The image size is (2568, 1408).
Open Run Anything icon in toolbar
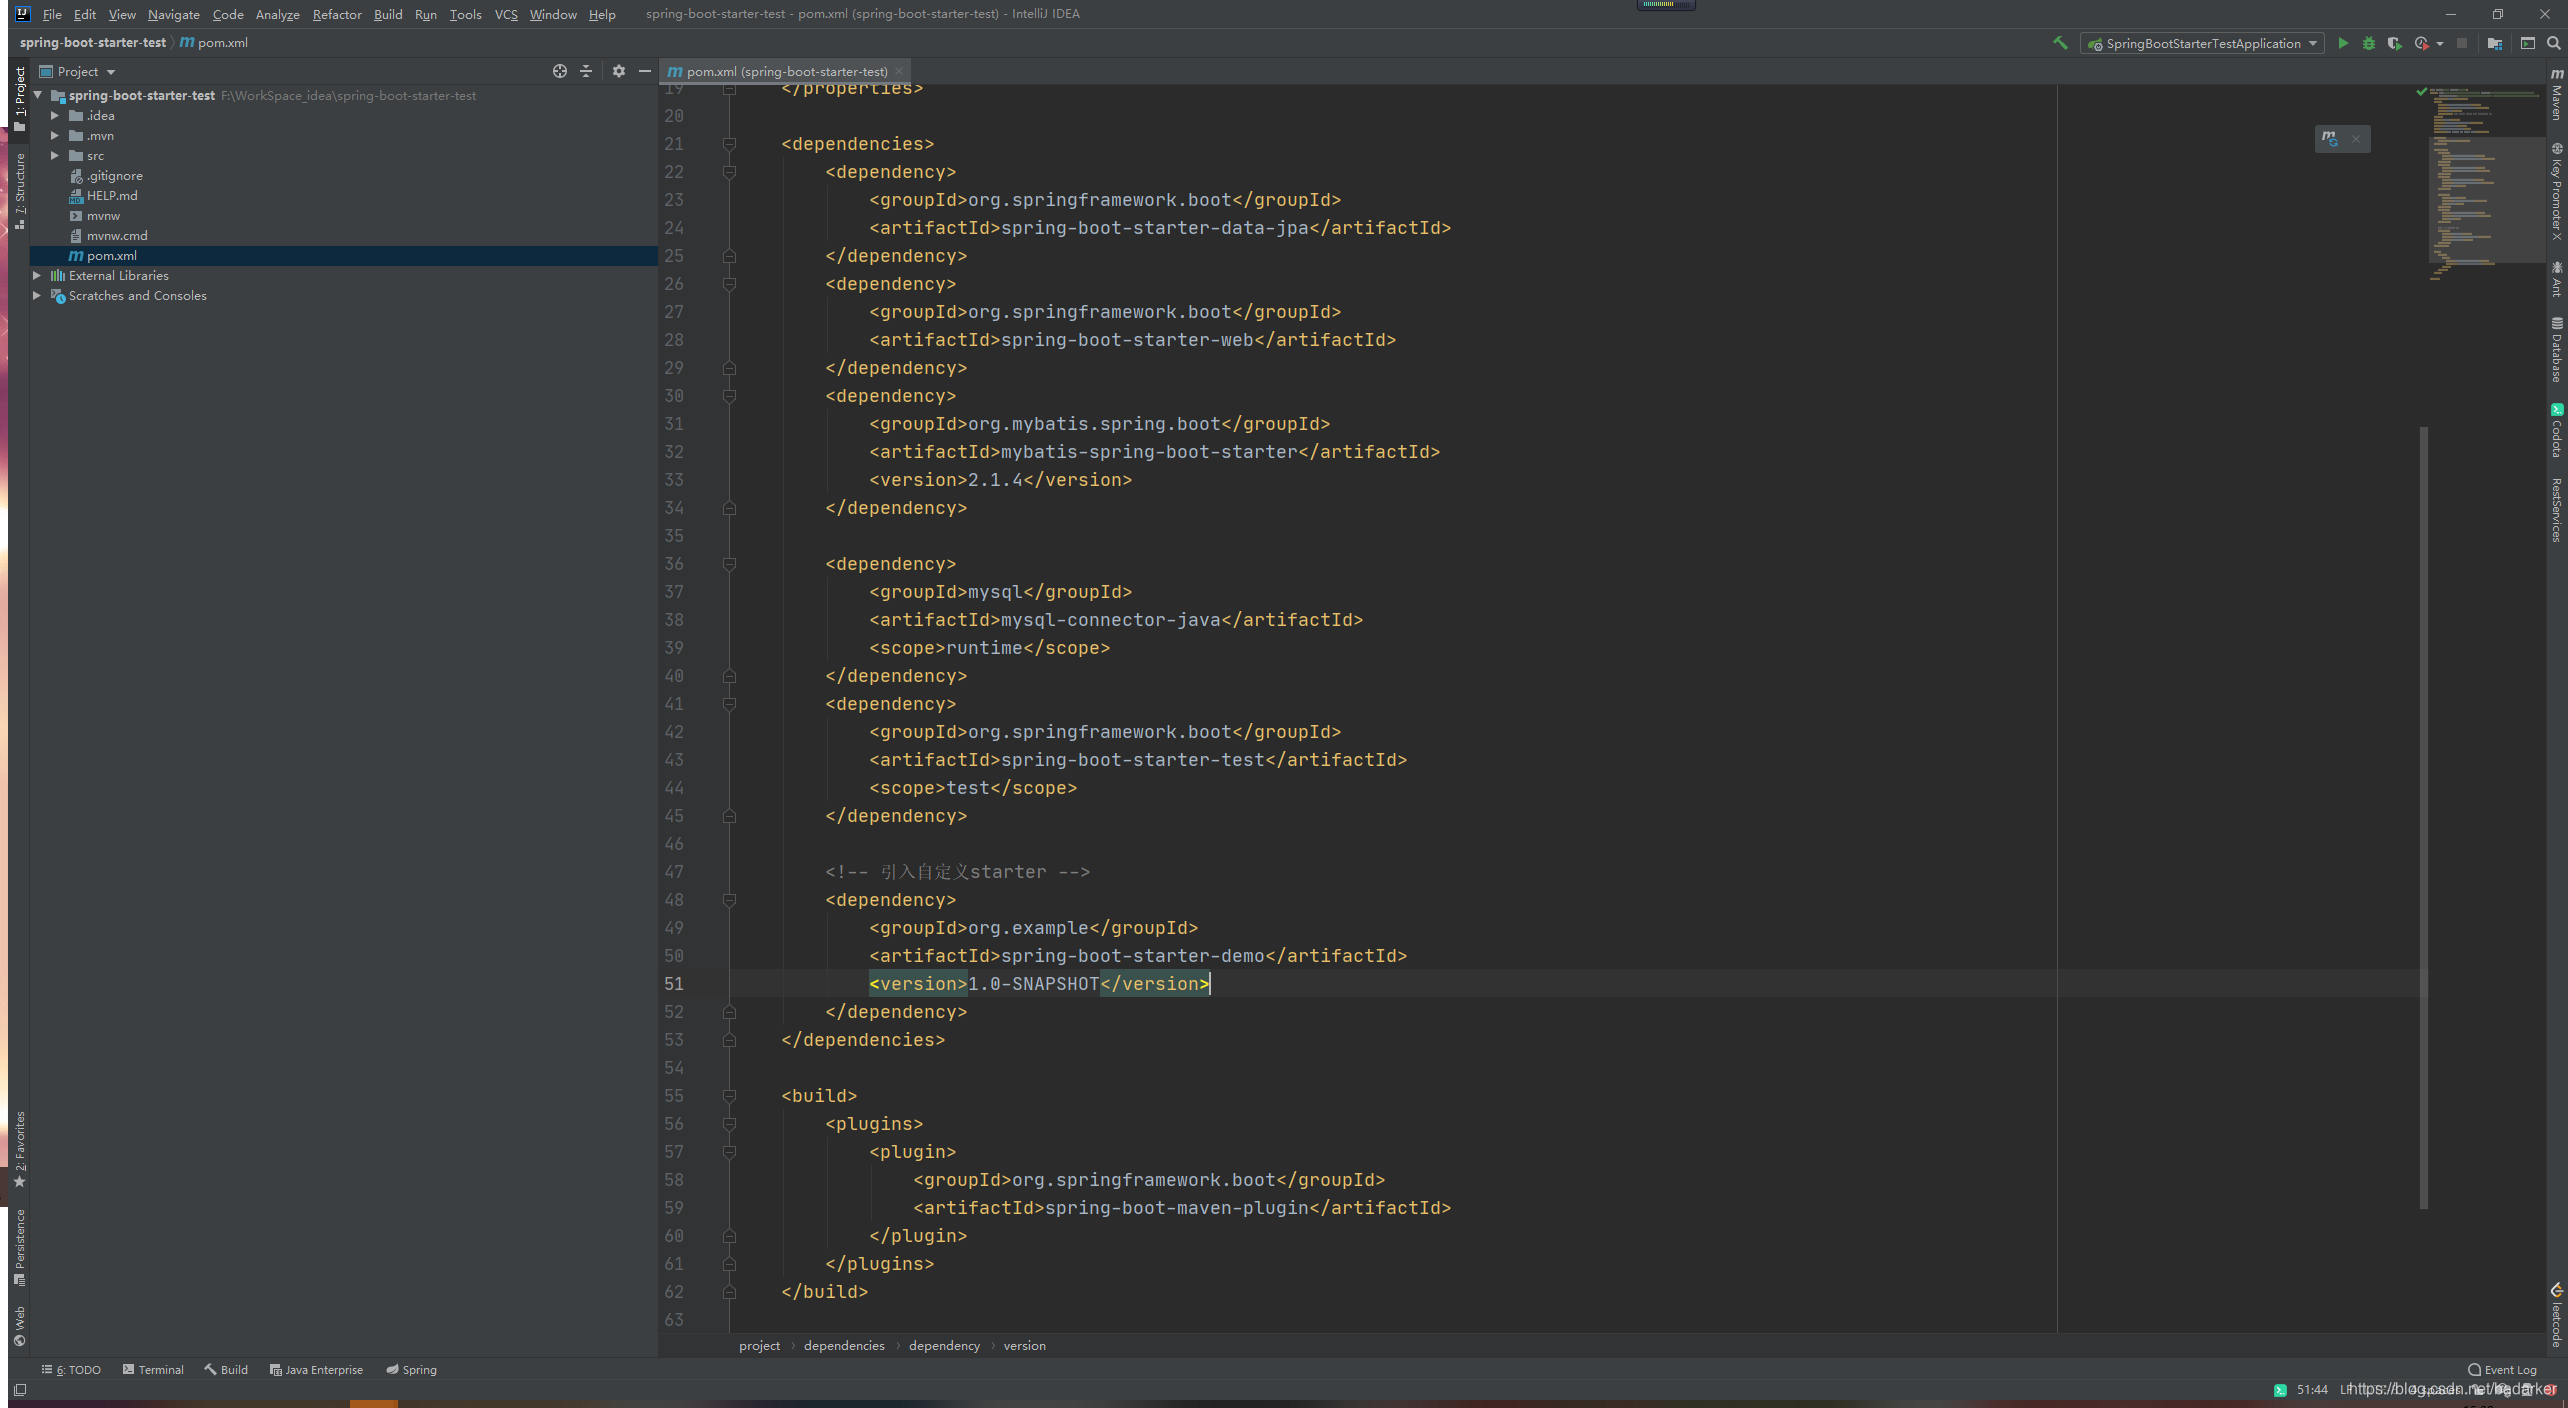[2527, 43]
